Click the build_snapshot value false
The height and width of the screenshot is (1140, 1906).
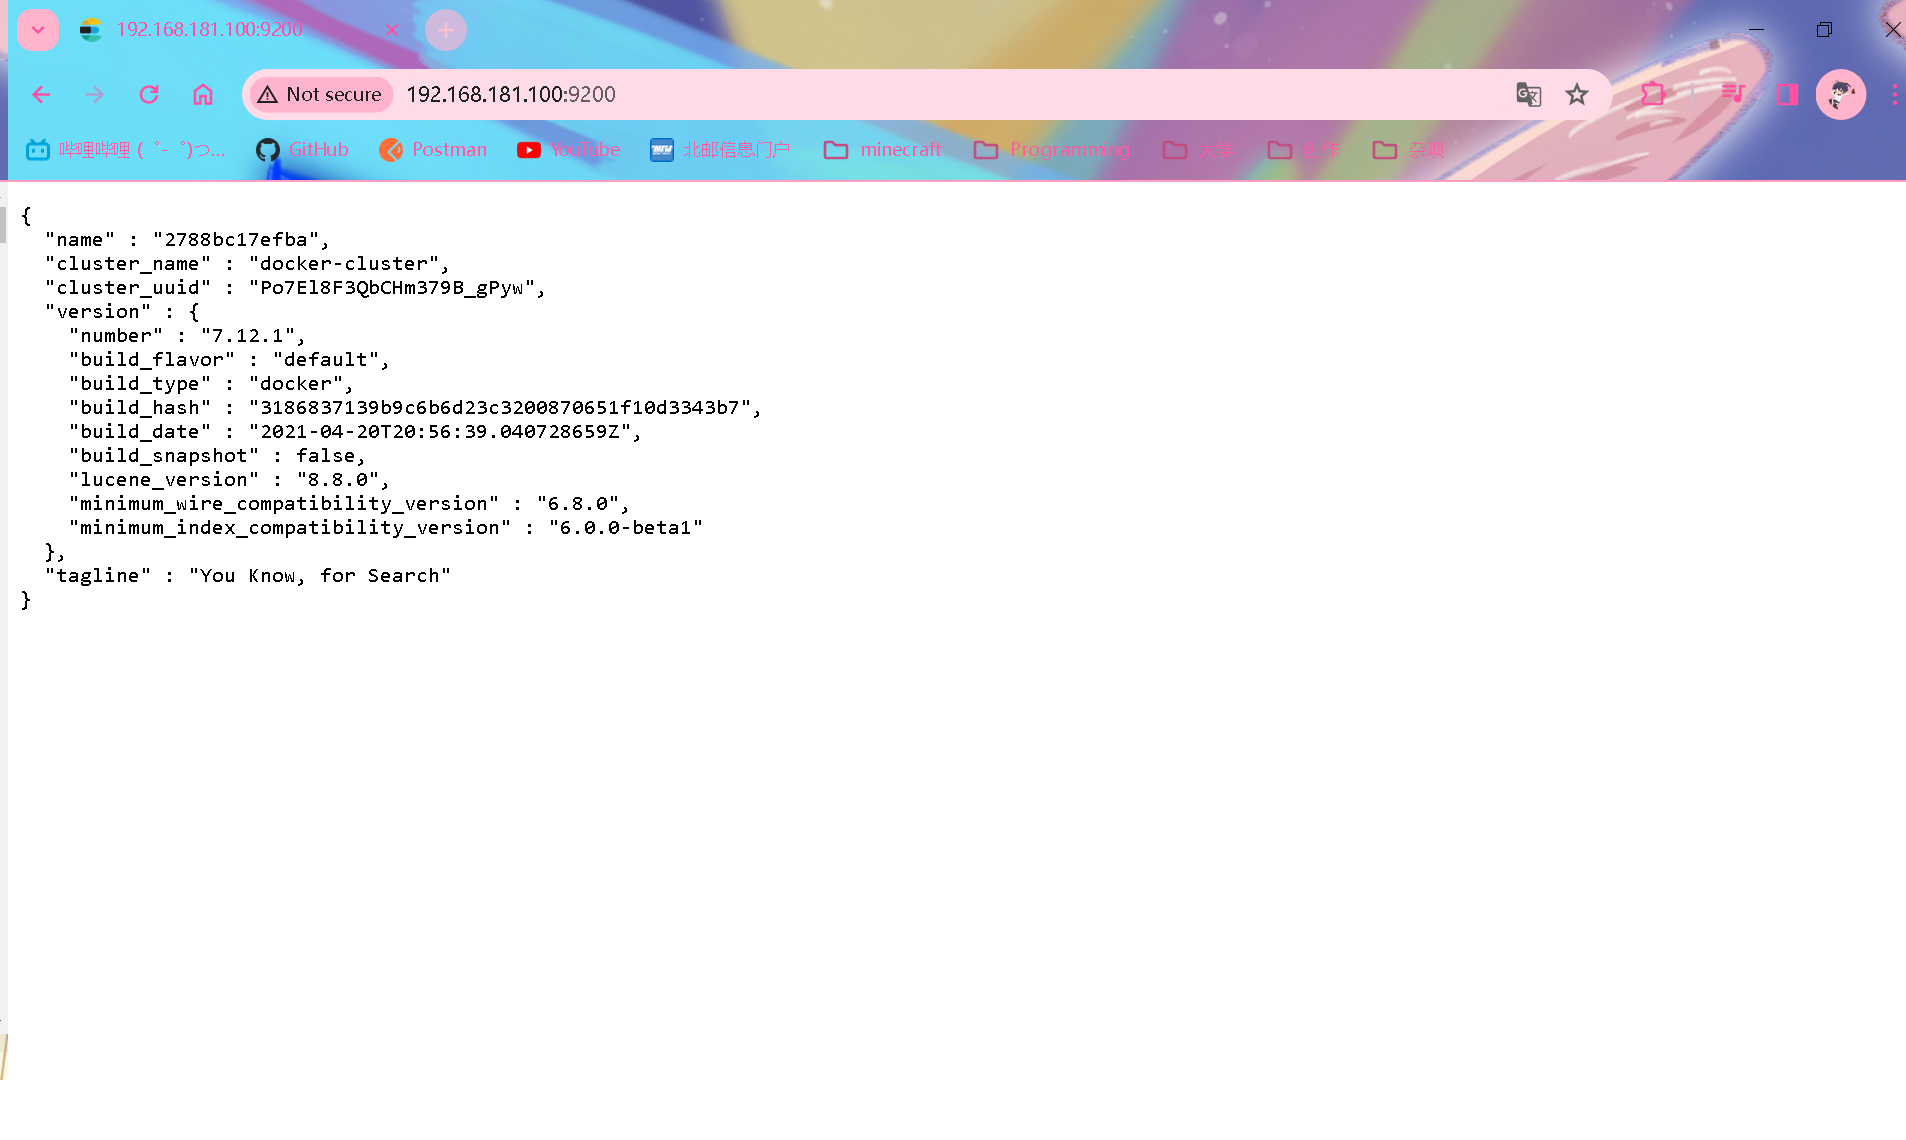pyautogui.click(x=326, y=456)
